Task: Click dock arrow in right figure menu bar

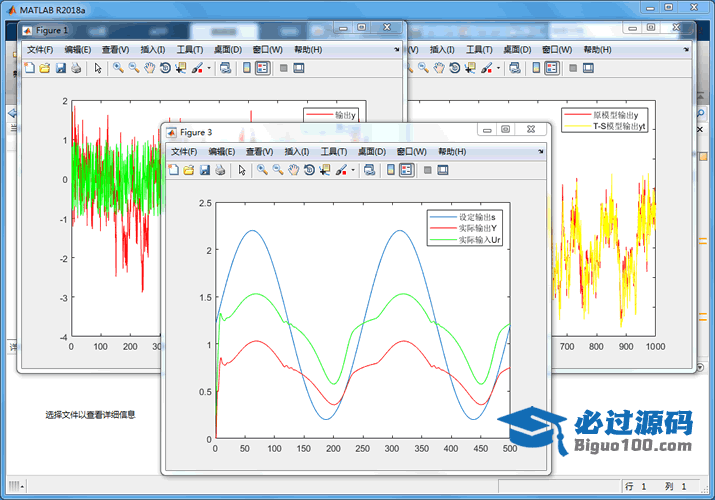Action: (686, 49)
